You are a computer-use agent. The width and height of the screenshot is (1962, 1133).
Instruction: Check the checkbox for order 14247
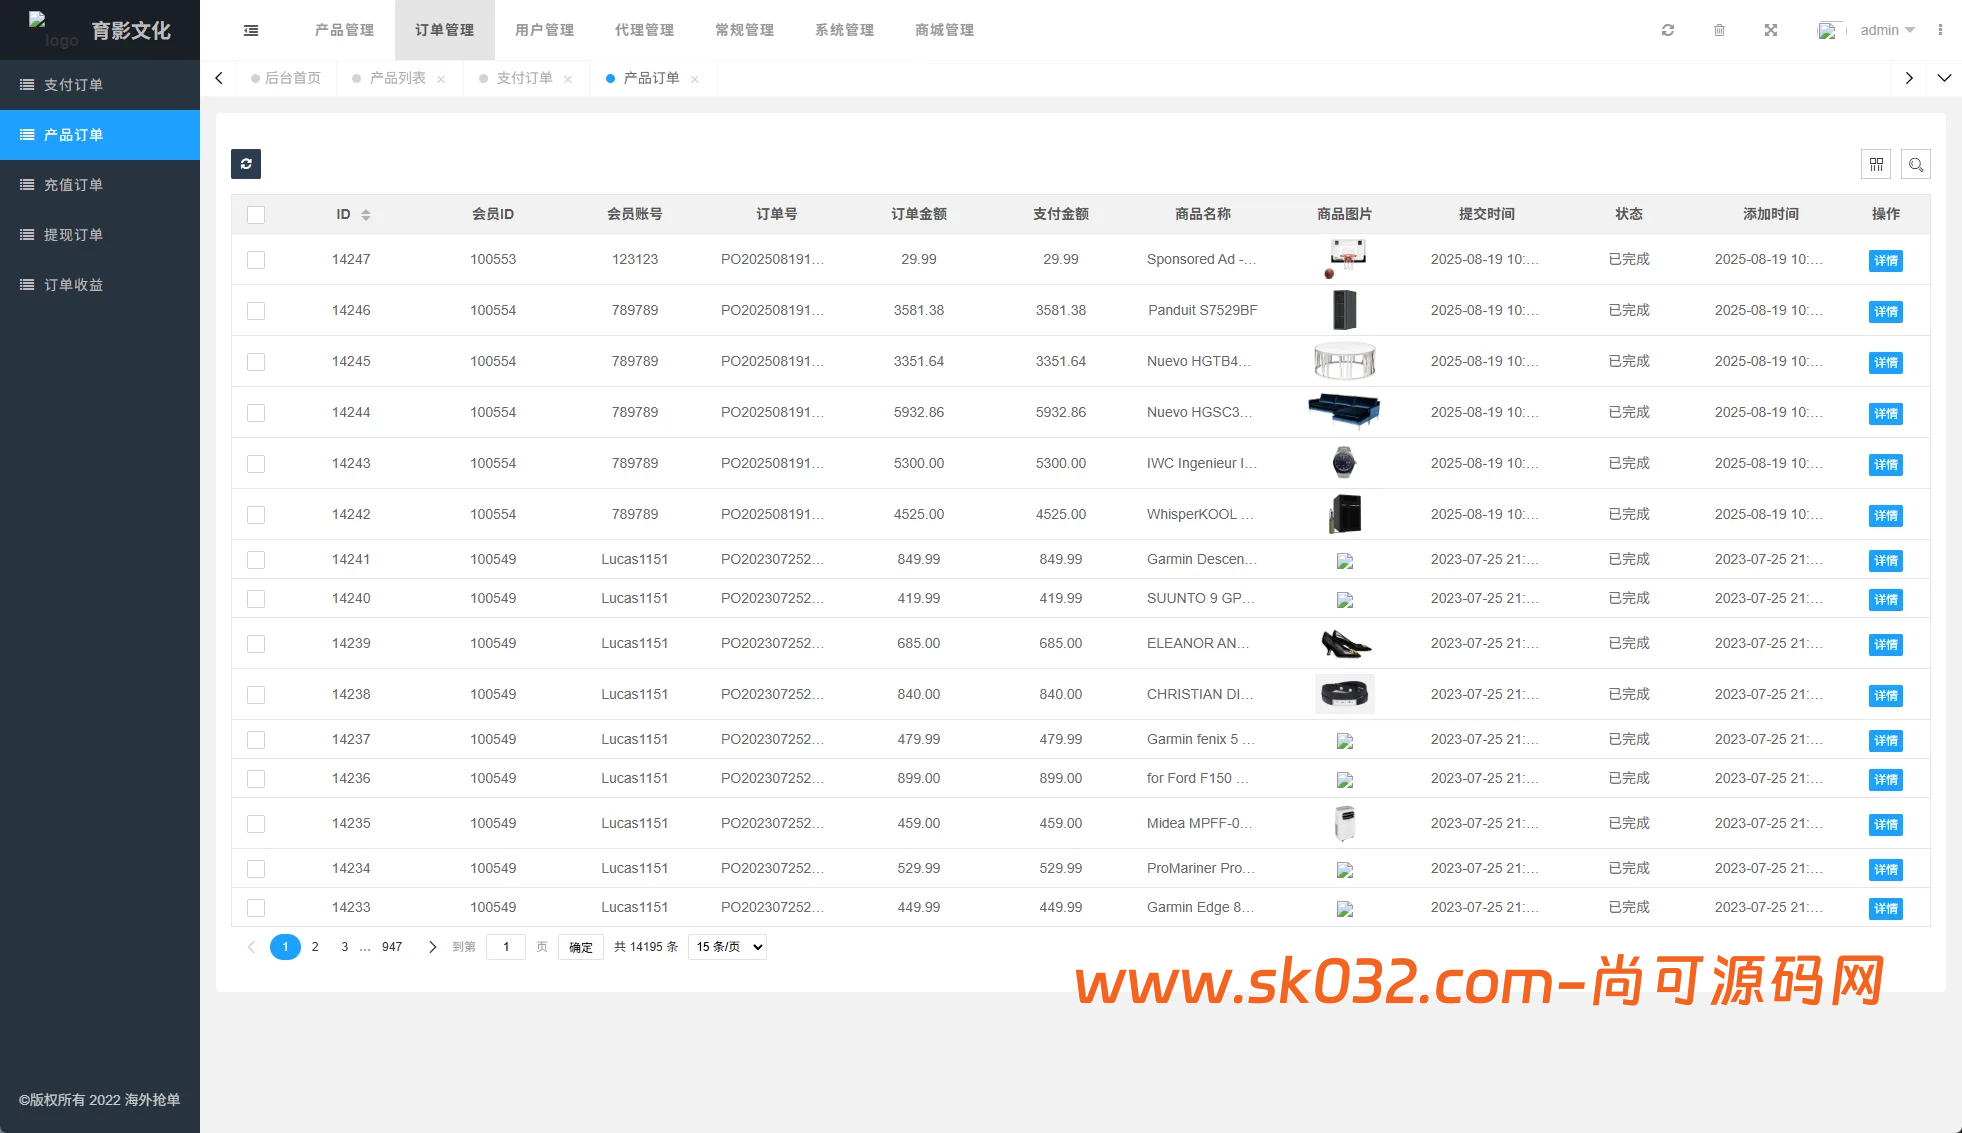point(256,260)
